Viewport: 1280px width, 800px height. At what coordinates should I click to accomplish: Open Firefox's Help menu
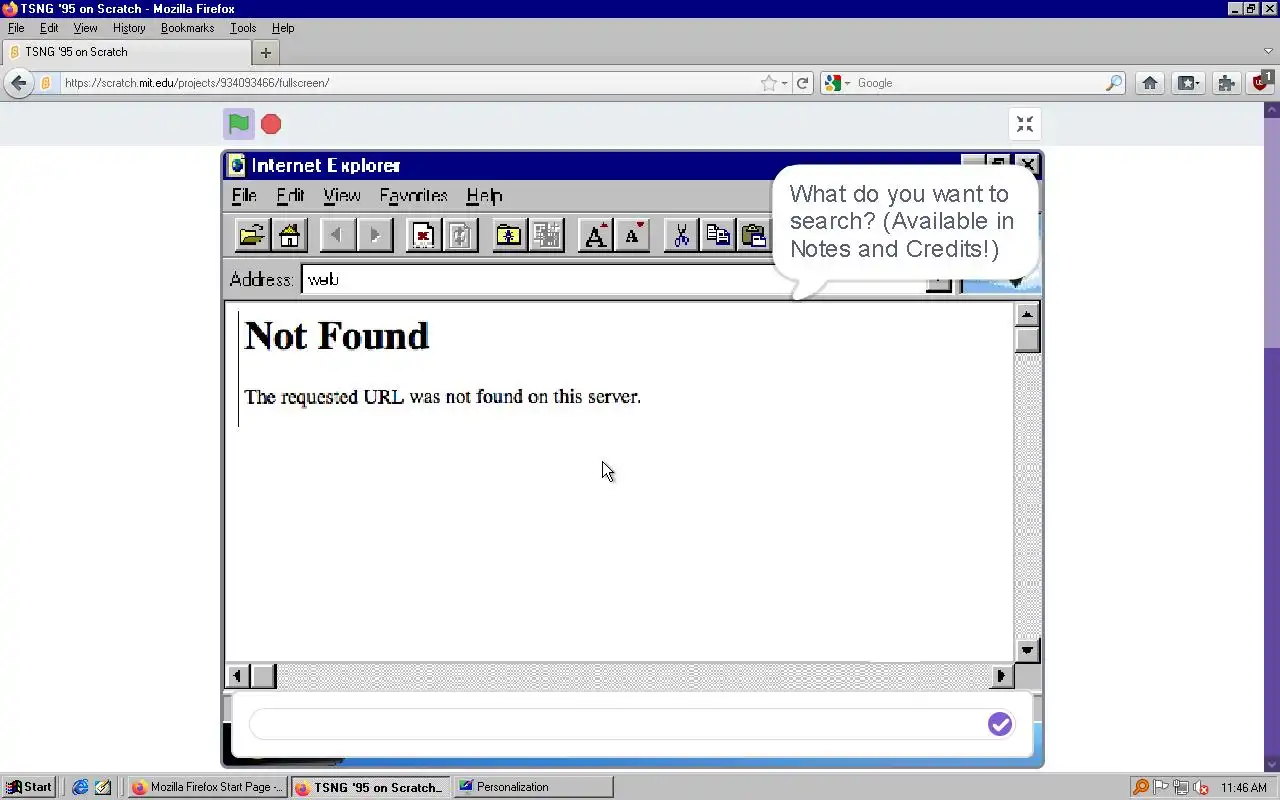click(x=283, y=28)
